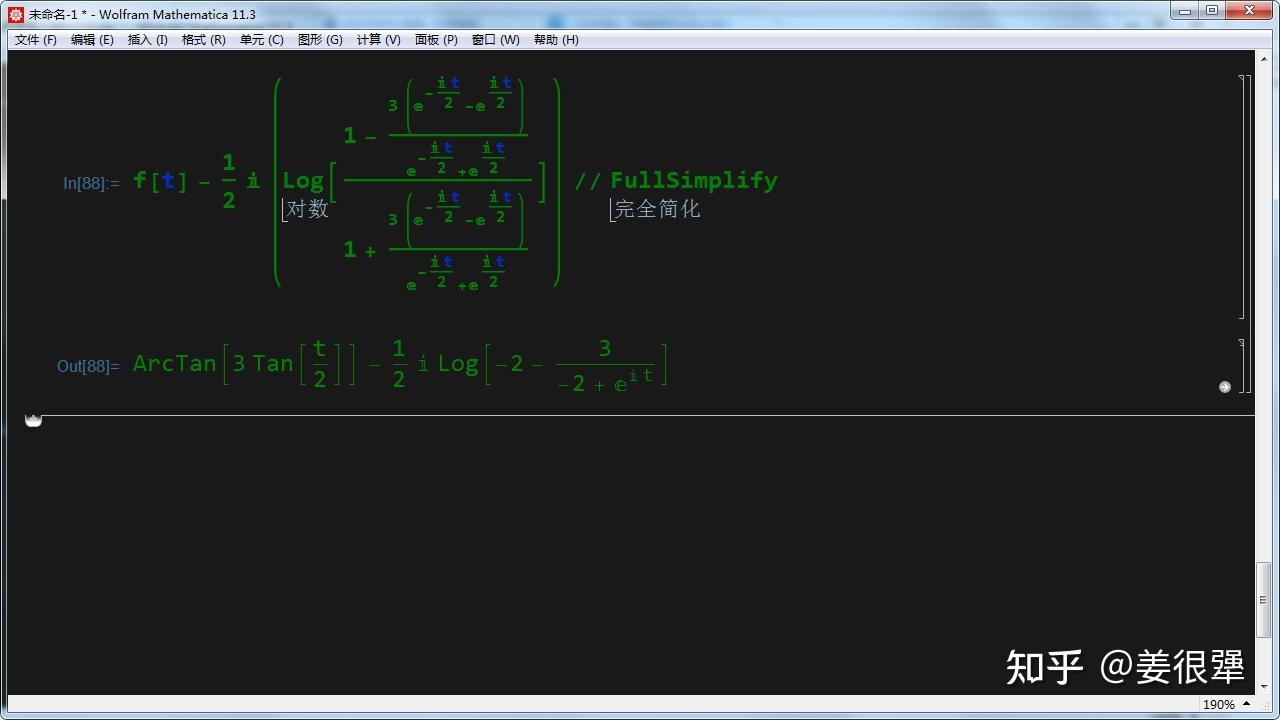Image resolution: width=1280 pixels, height=720 pixels.
Task: Click Tan in the output expression
Action: tap(273, 363)
